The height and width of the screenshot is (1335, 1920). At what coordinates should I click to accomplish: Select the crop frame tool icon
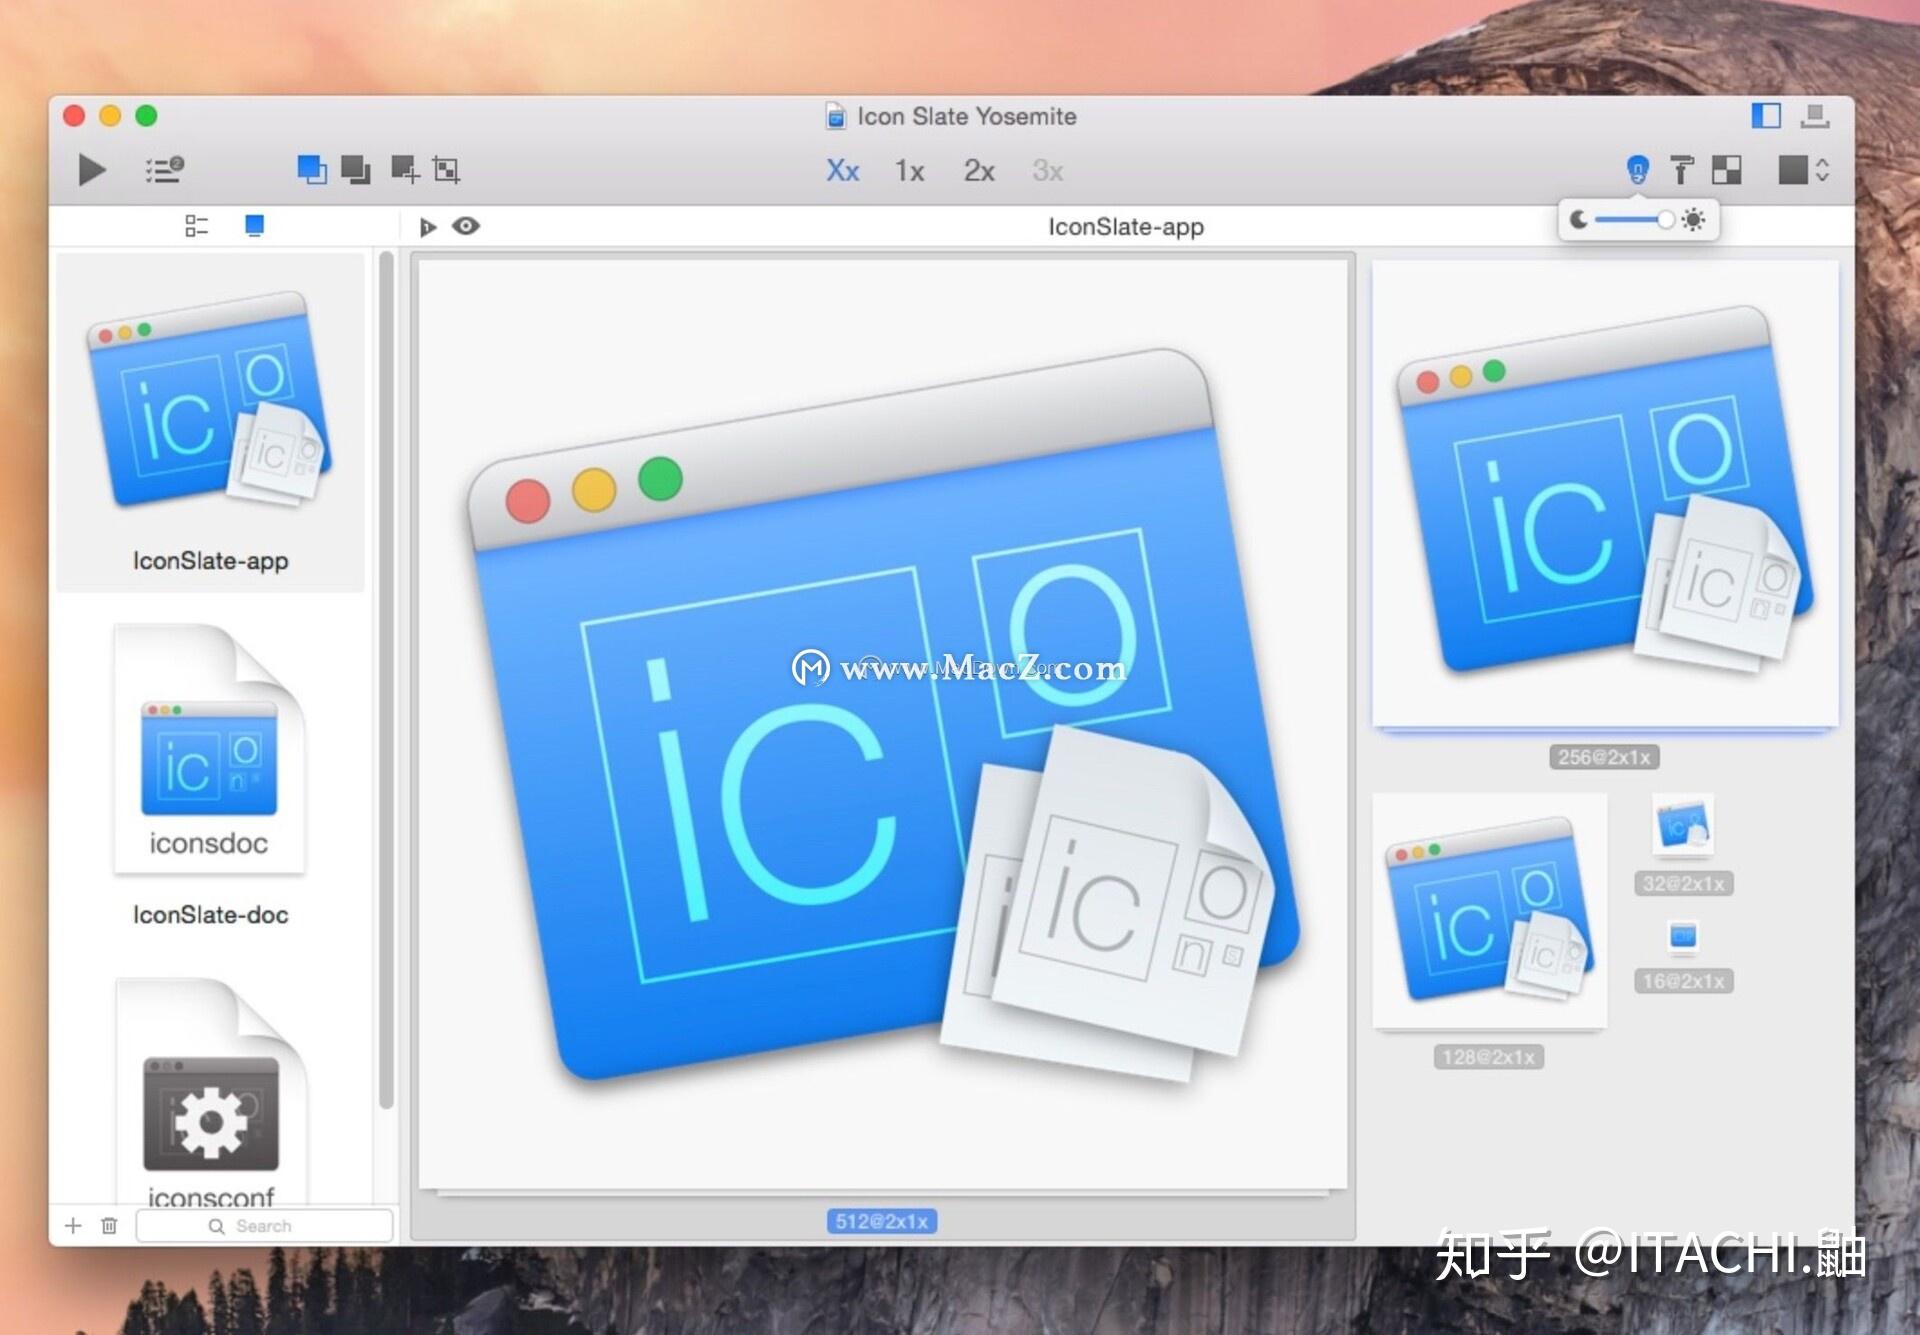446,170
